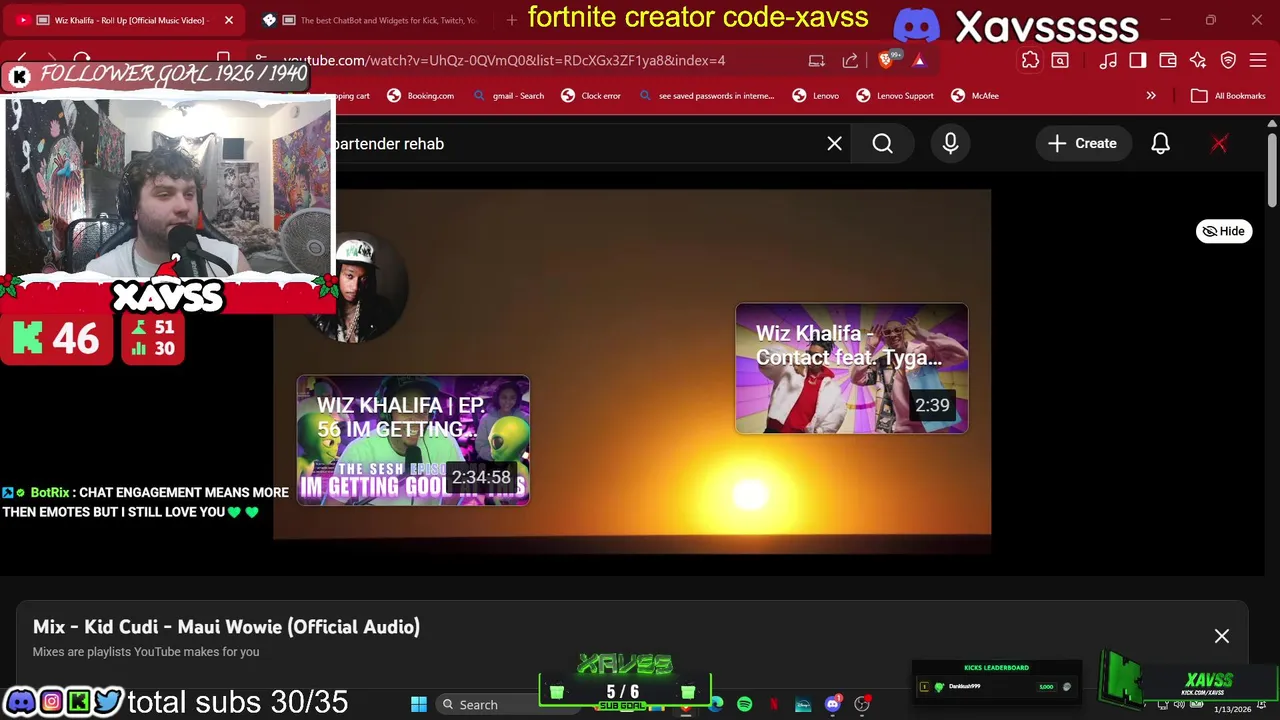This screenshot has width=1280, height=720.
Task: Open the Brave Wallet icon
Action: (1168, 60)
